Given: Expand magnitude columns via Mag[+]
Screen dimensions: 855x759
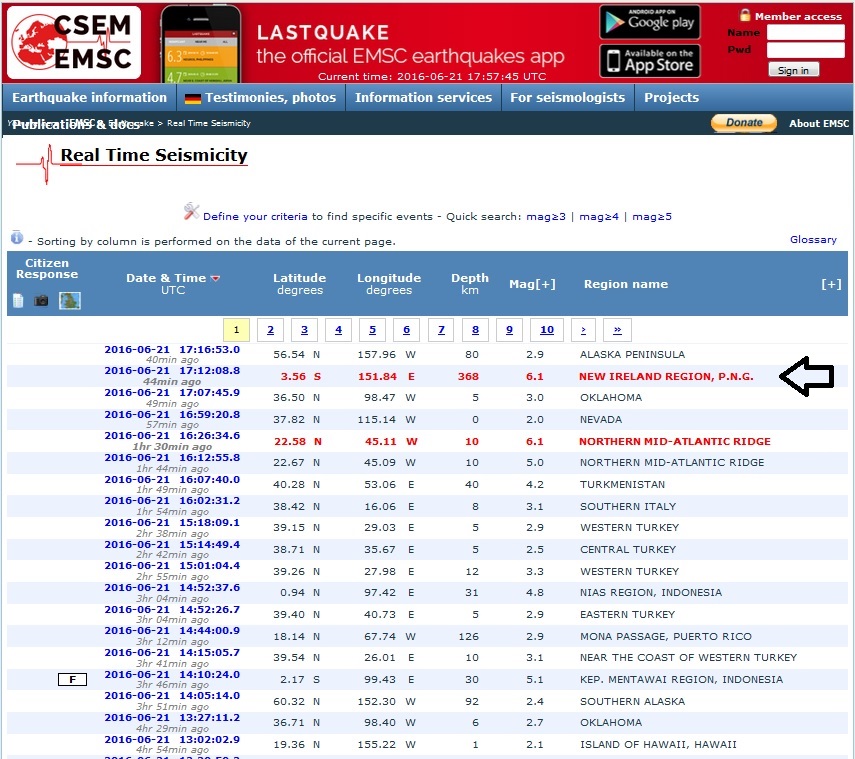Looking at the screenshot, I should 531,284.
